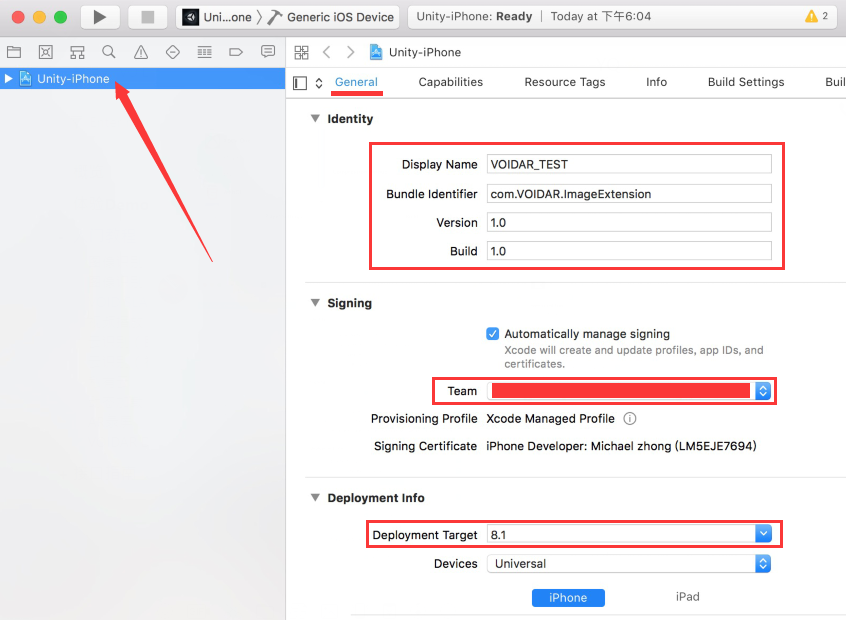This screenshot has height=620, width=846.
Task: Expand the Unity-iPhone project tree item
Action: (9, 79)
